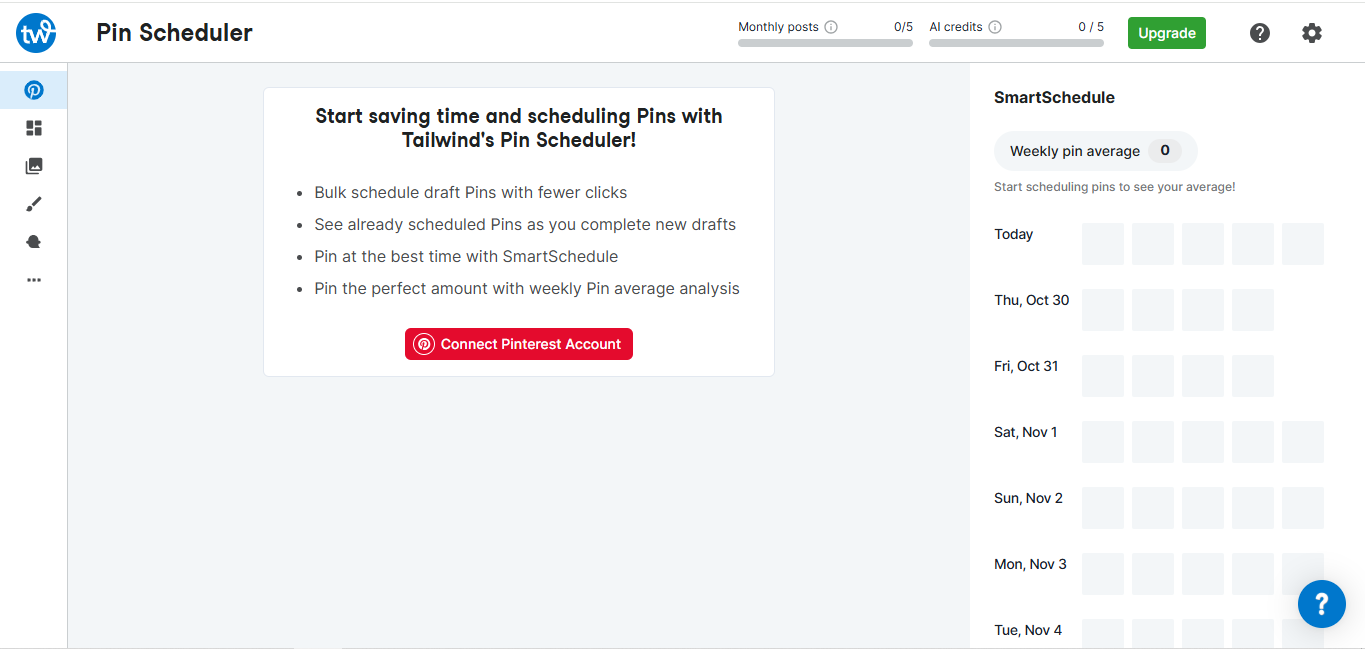
Task: Select the first time slot for Thu, Oct 30
Action: [x=1103, y=310]
